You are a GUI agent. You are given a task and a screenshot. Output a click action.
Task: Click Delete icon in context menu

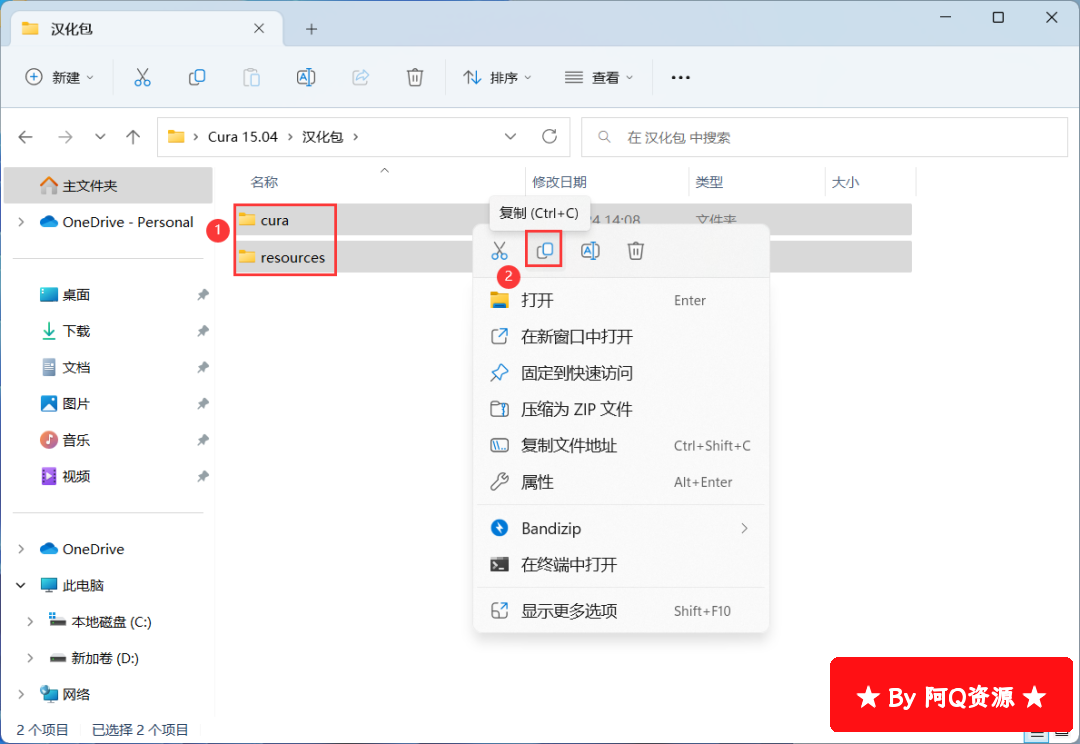pyautogui.click(x=636, y=251)
